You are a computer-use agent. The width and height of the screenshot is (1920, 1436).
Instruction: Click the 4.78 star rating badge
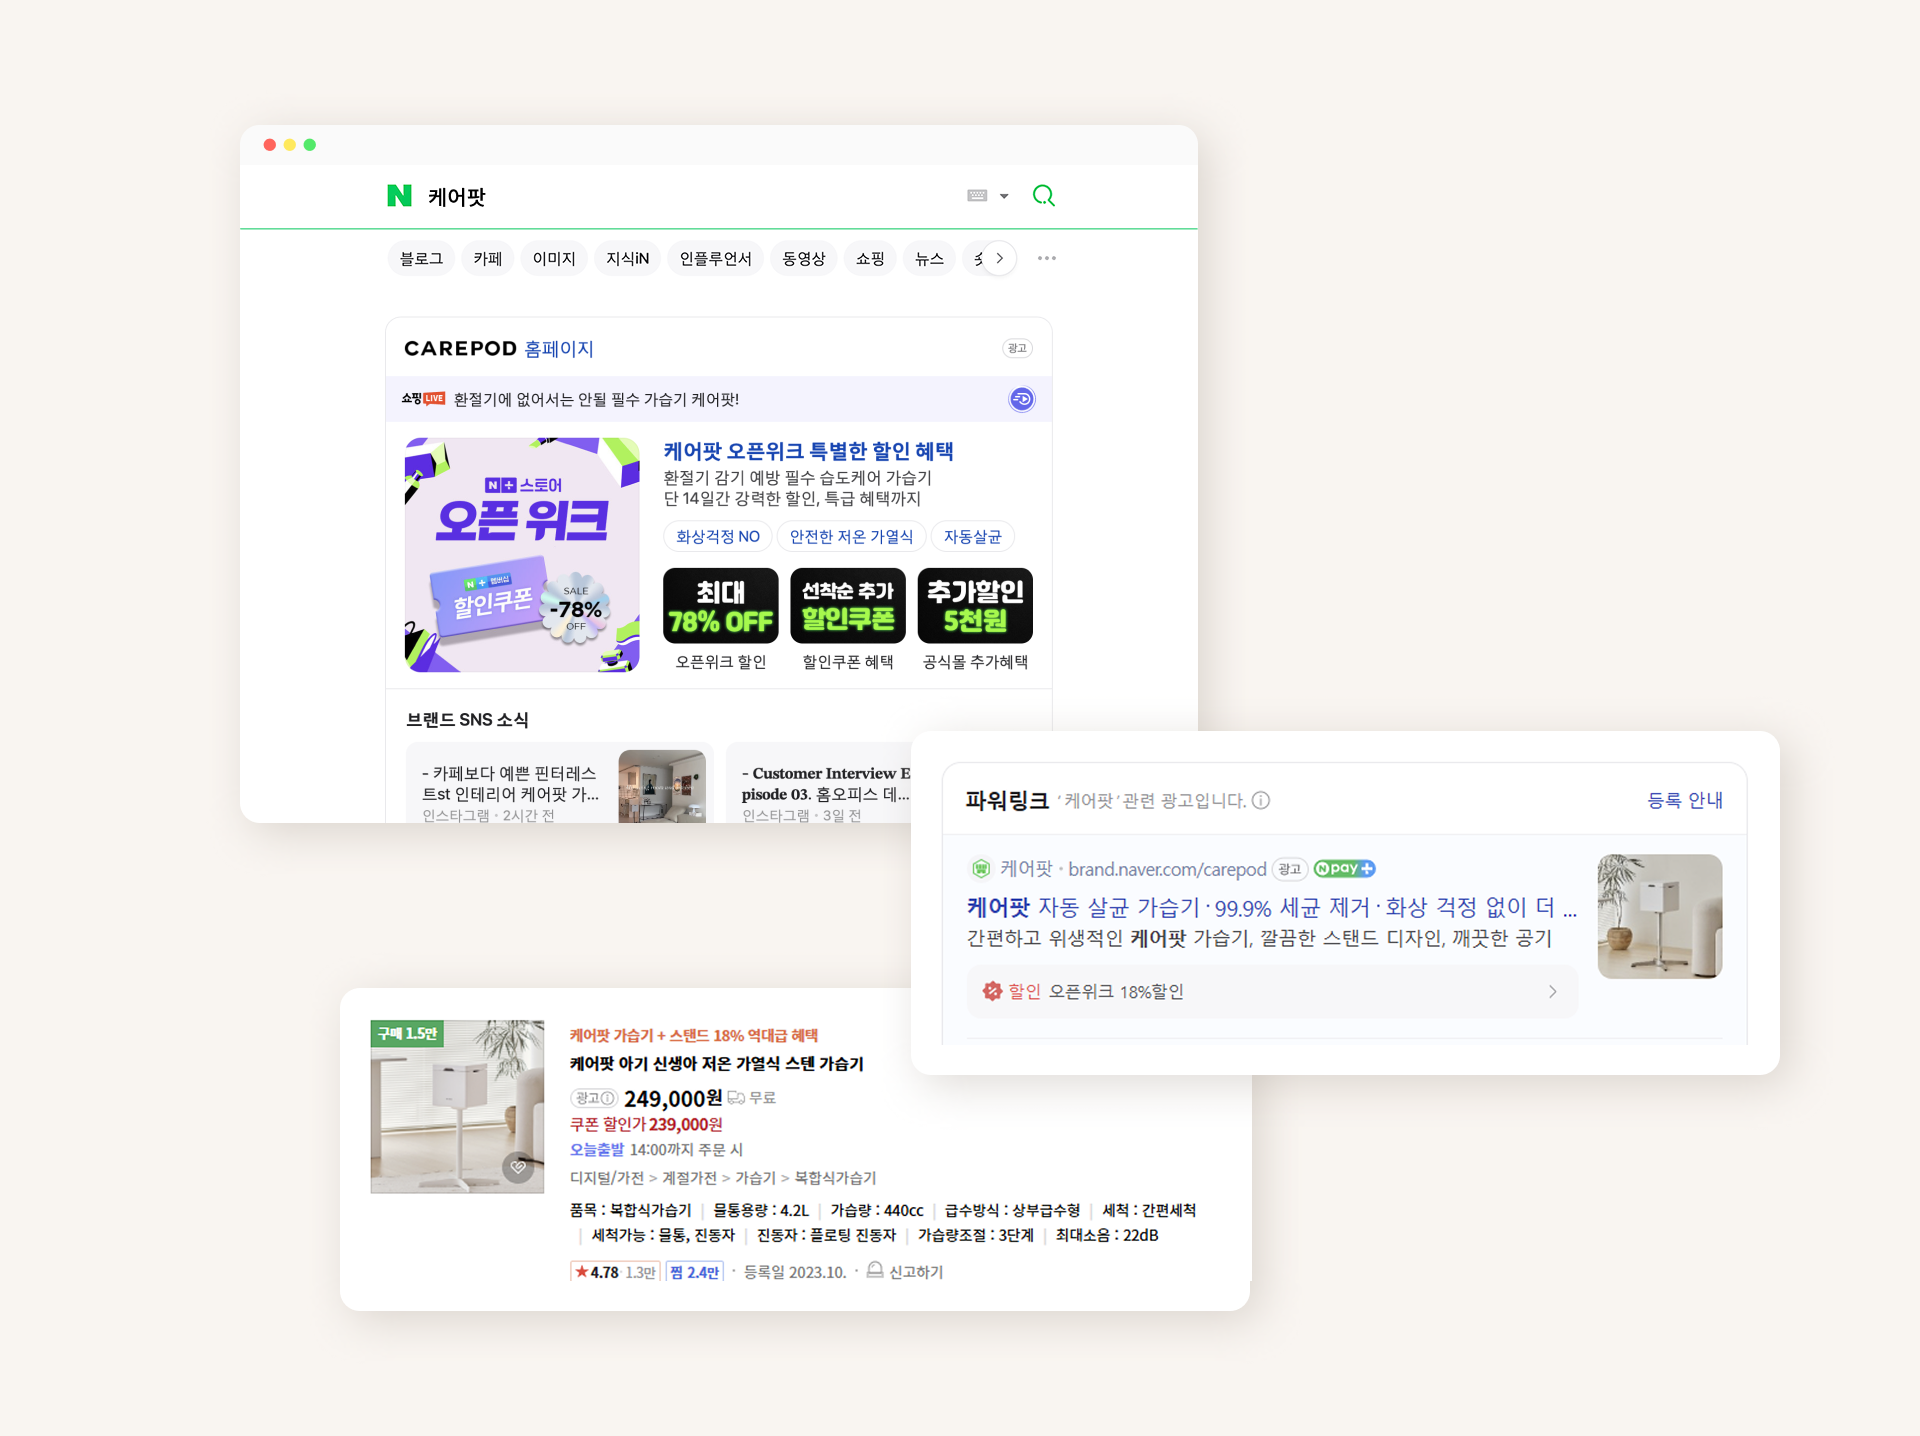pos(615,1272)
